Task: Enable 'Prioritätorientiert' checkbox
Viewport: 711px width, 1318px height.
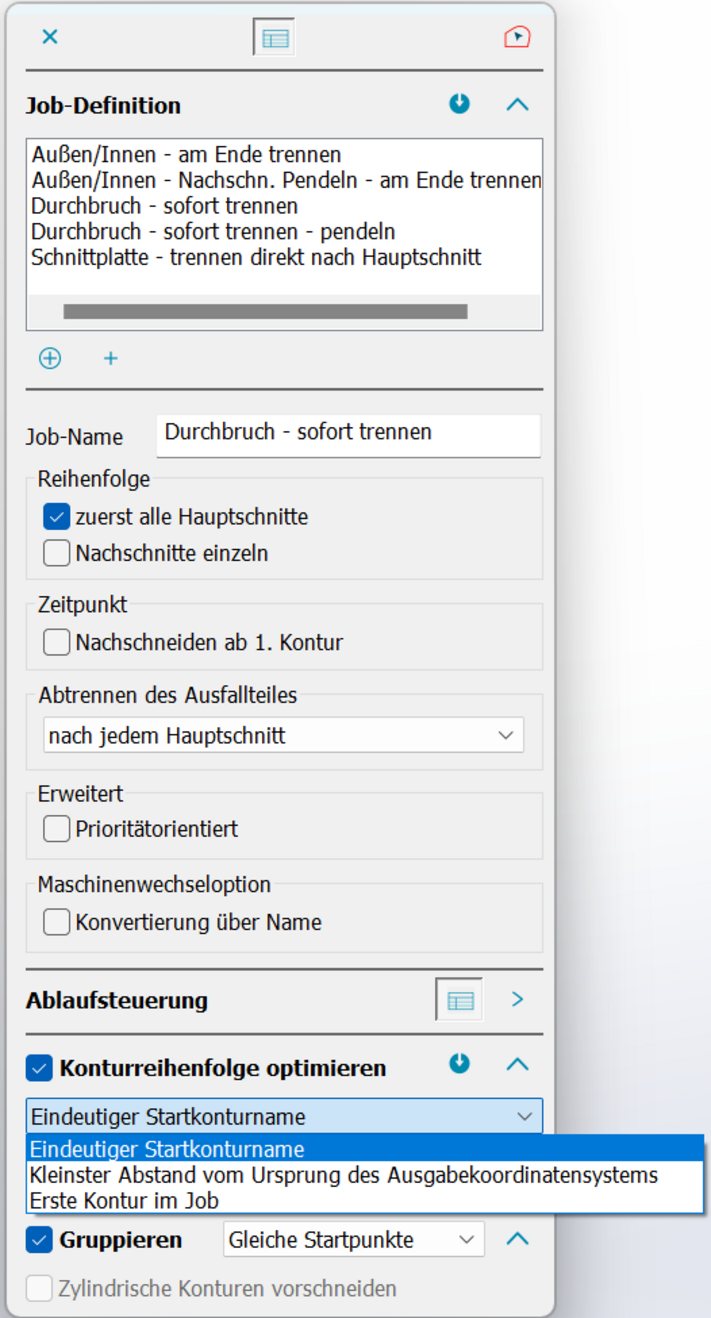Action: click(x=57, y=829)
